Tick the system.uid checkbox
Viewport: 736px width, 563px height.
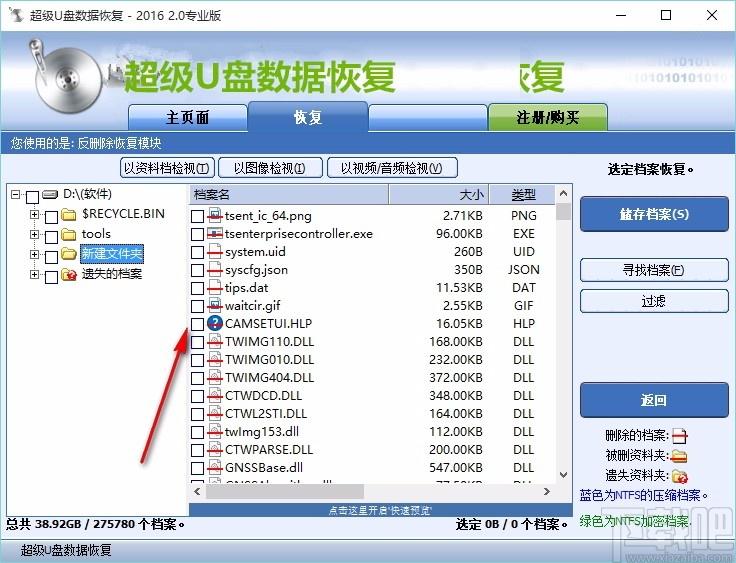tap(198, 252)
